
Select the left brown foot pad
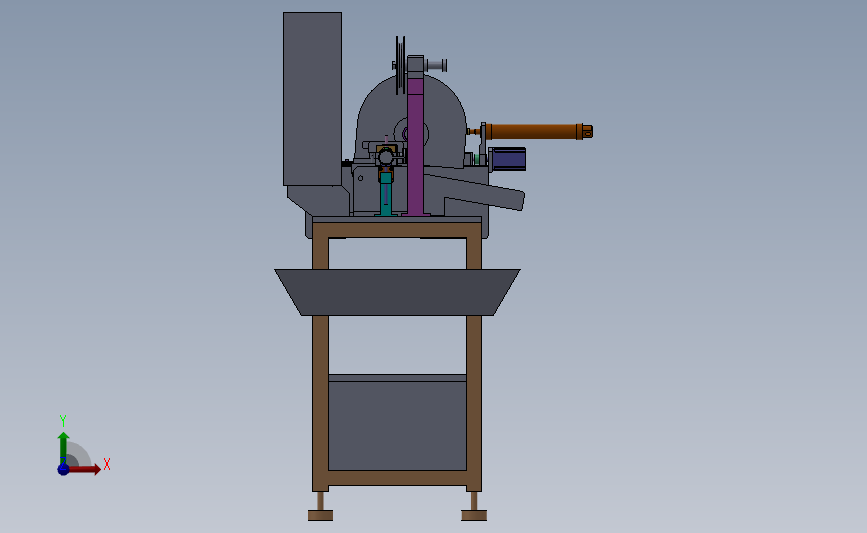click(x=321, y=515)
